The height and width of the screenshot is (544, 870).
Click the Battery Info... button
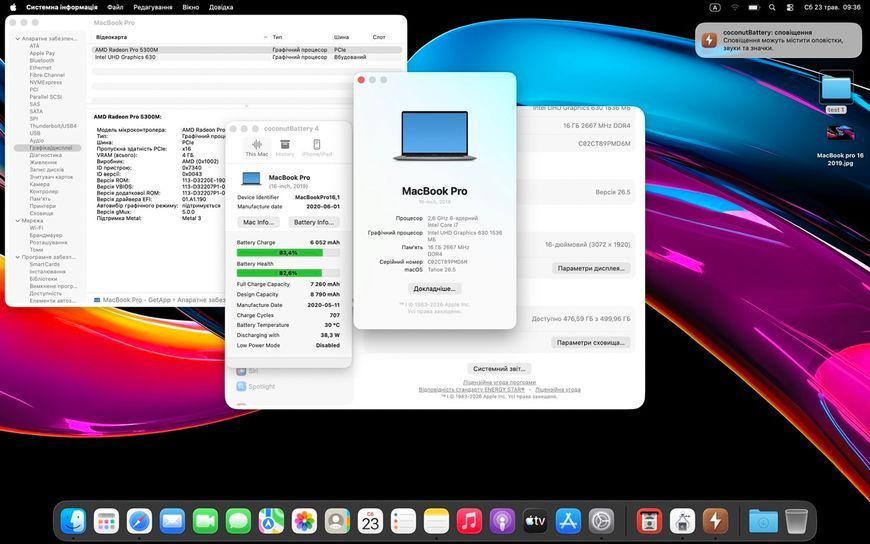[313, 222]
